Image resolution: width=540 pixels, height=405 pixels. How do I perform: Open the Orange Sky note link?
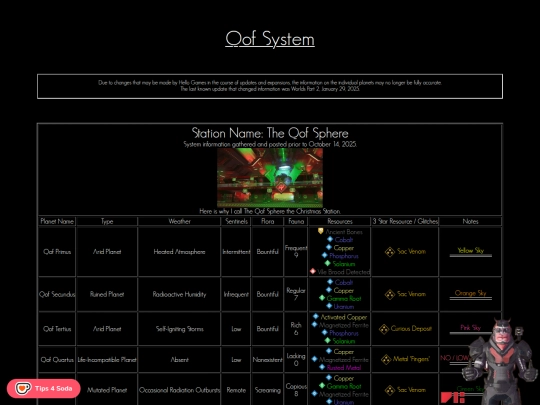470,293
